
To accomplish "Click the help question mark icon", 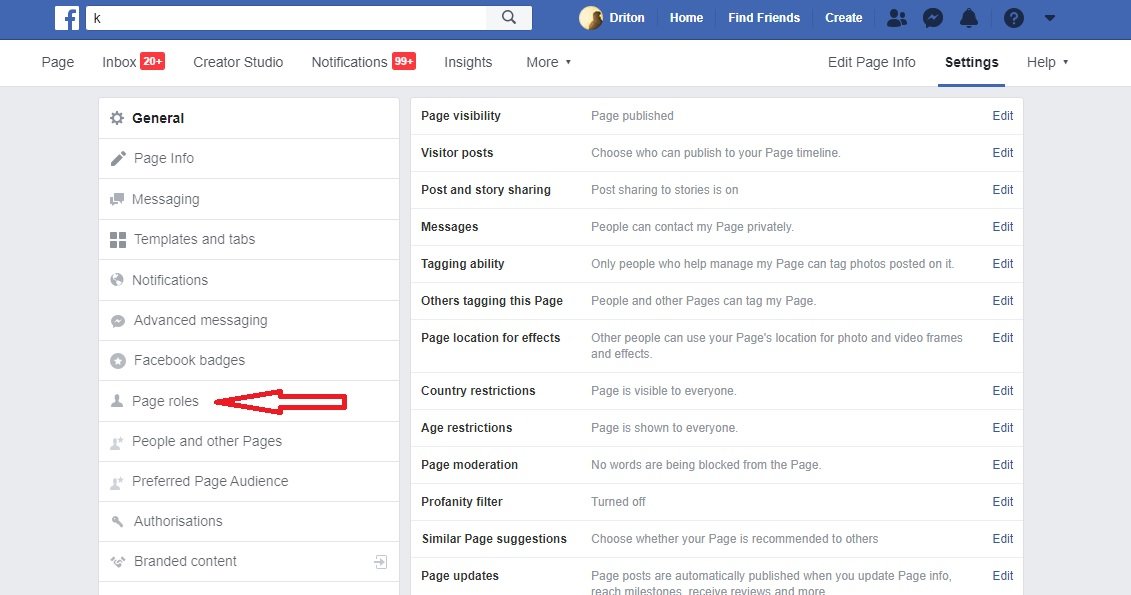I will pyautogui.click(x=1013, y=18).
